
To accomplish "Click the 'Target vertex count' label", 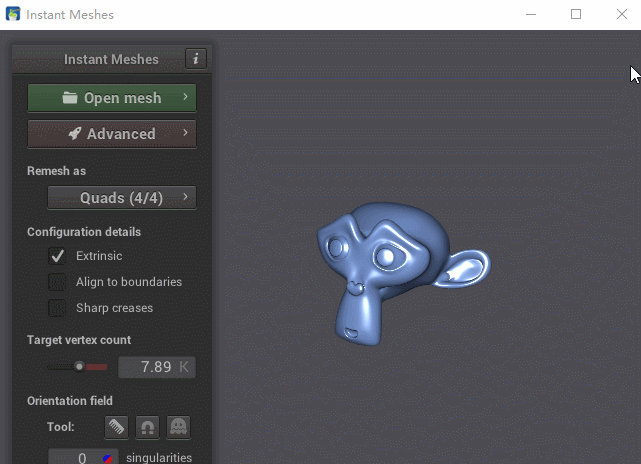I will (x=79, y=340).
